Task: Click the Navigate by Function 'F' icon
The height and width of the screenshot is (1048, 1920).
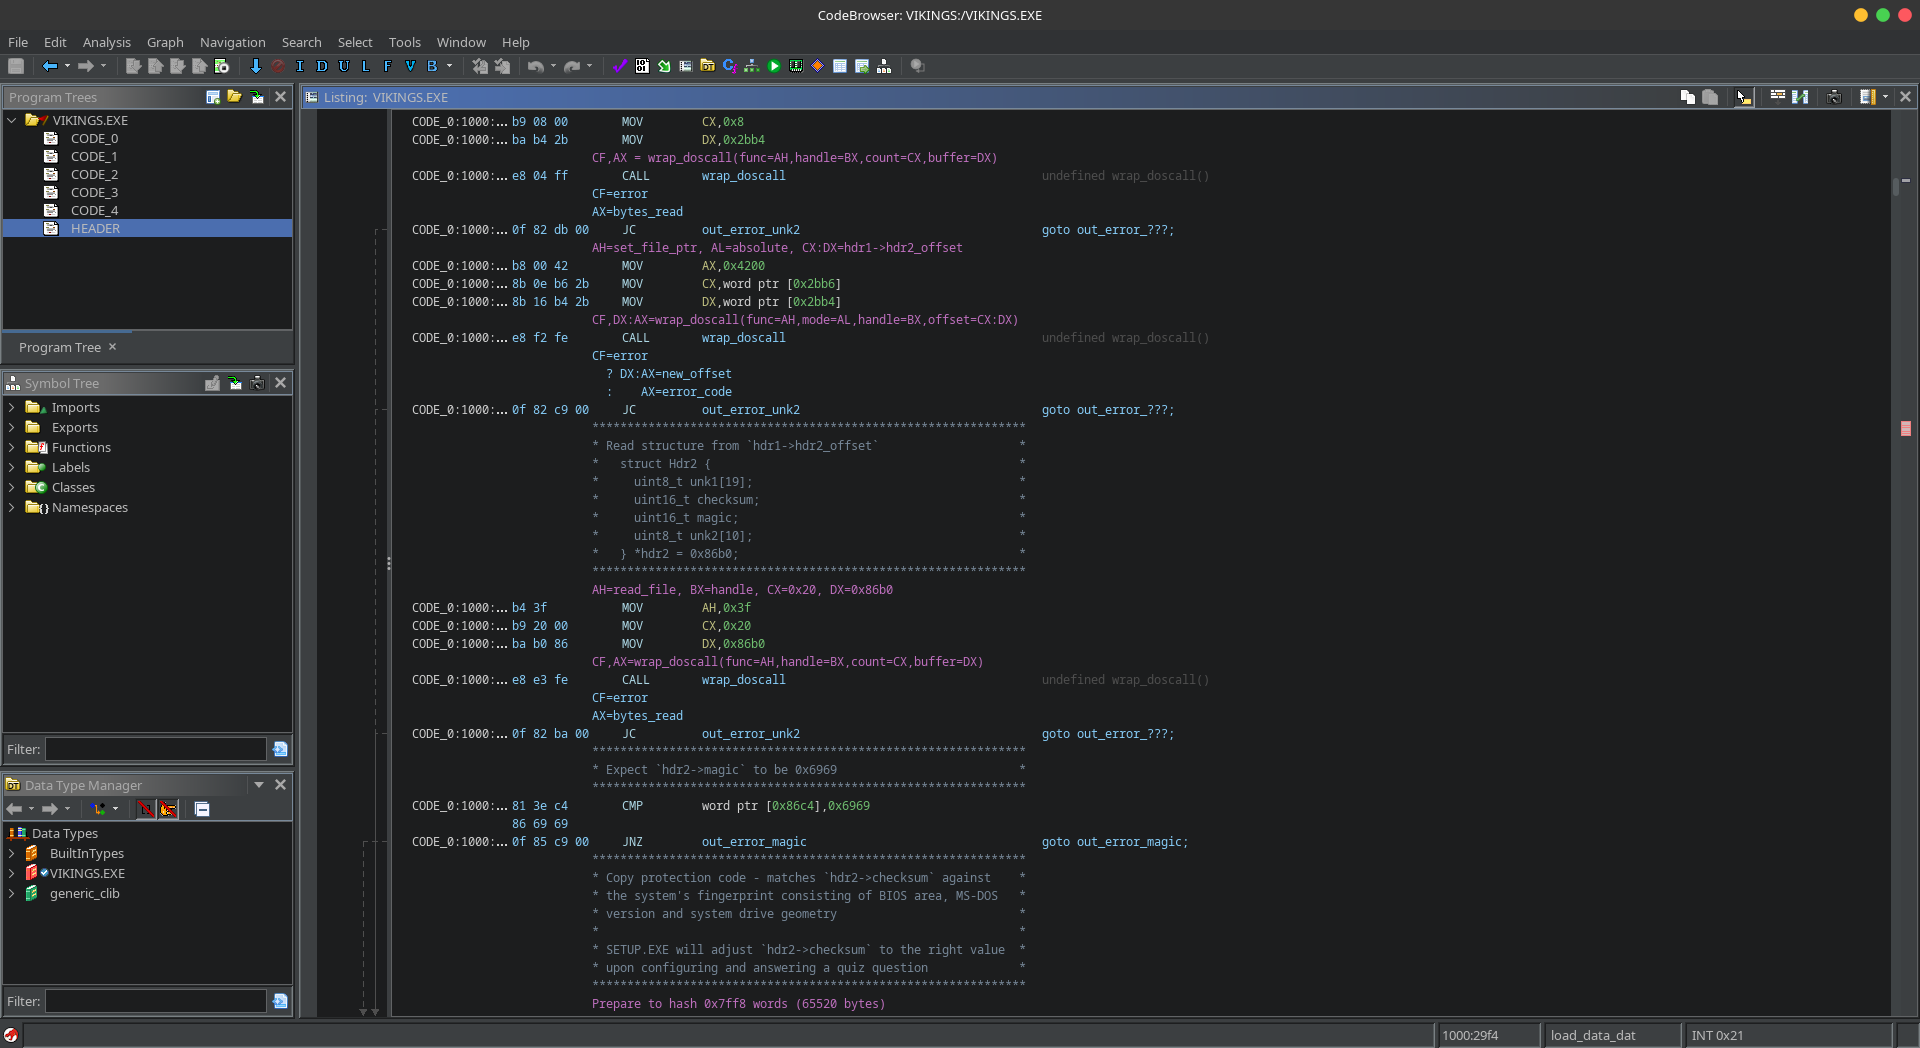Action: coord(387,66)
